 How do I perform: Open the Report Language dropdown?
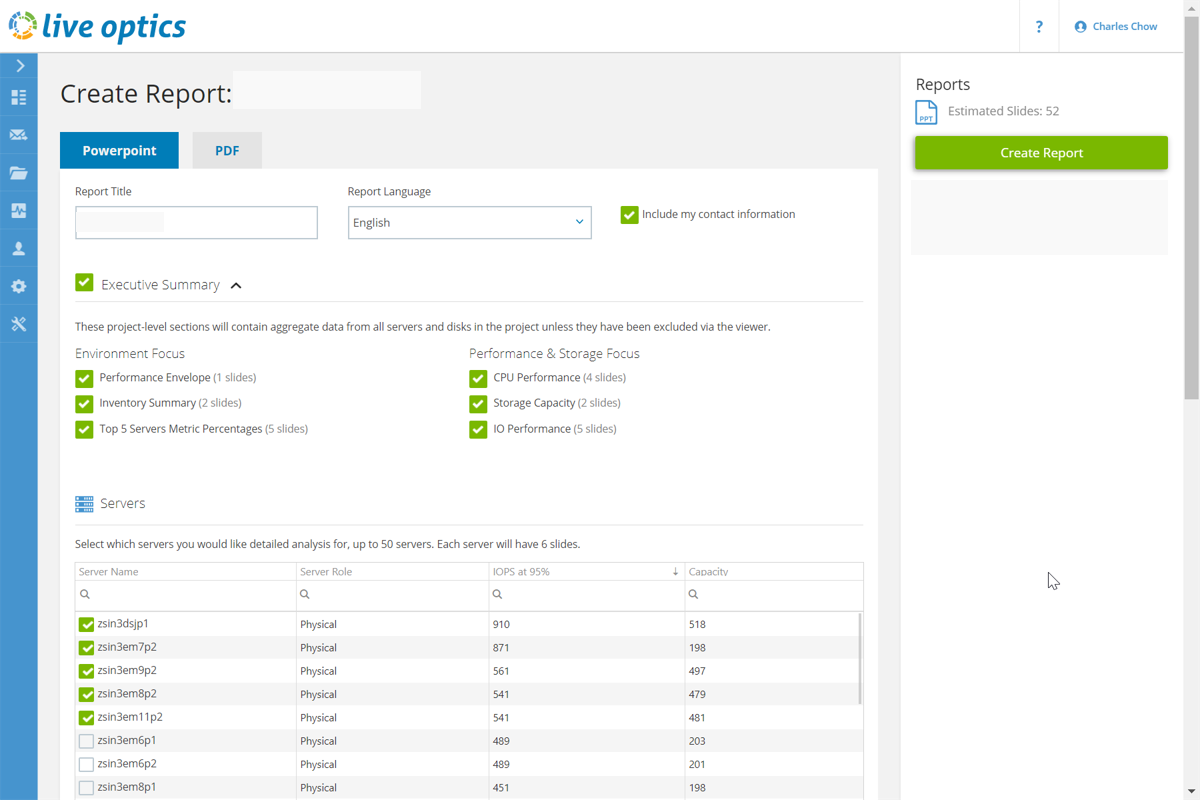pos(469,222)
